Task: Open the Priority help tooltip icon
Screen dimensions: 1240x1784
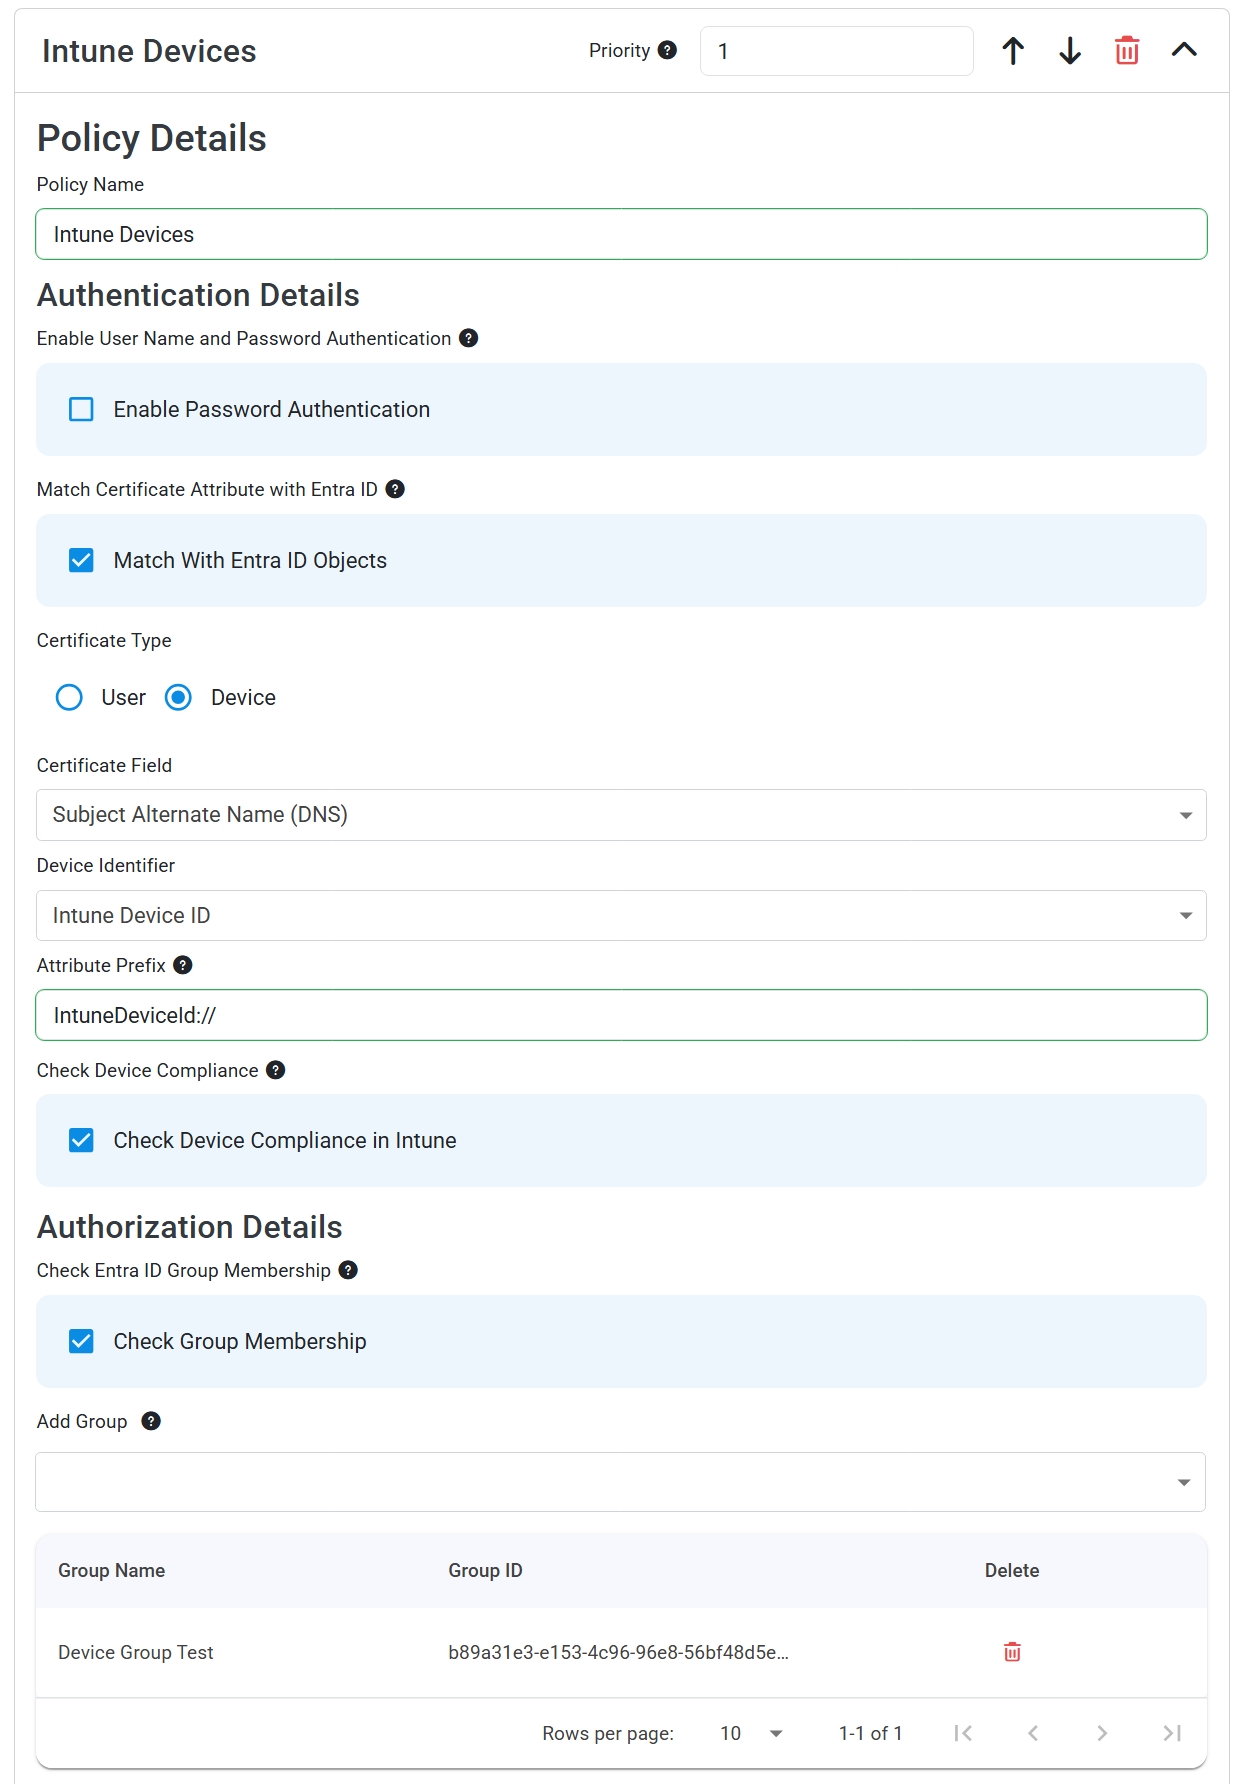Action: (x=668, y=50)
